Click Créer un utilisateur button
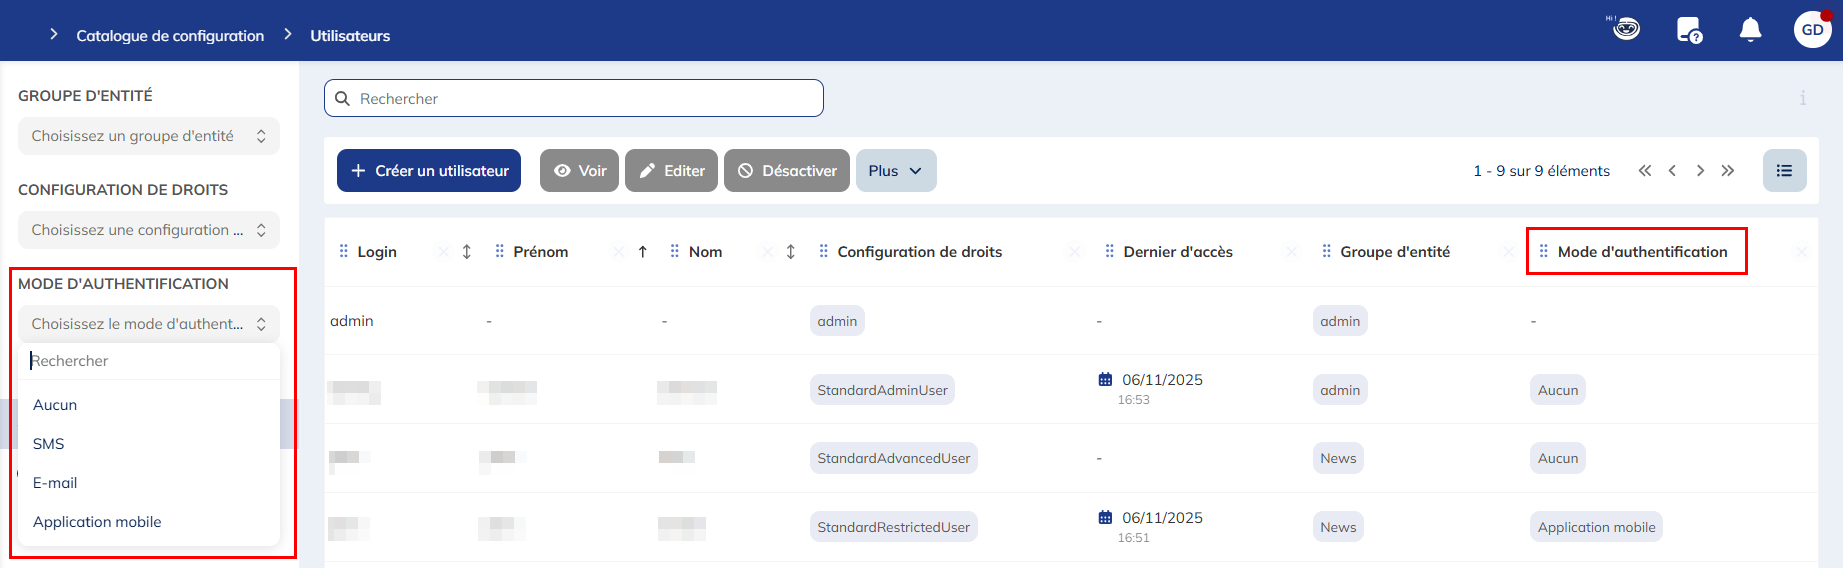Screen dimensions: 1843x568 [429, 171]
